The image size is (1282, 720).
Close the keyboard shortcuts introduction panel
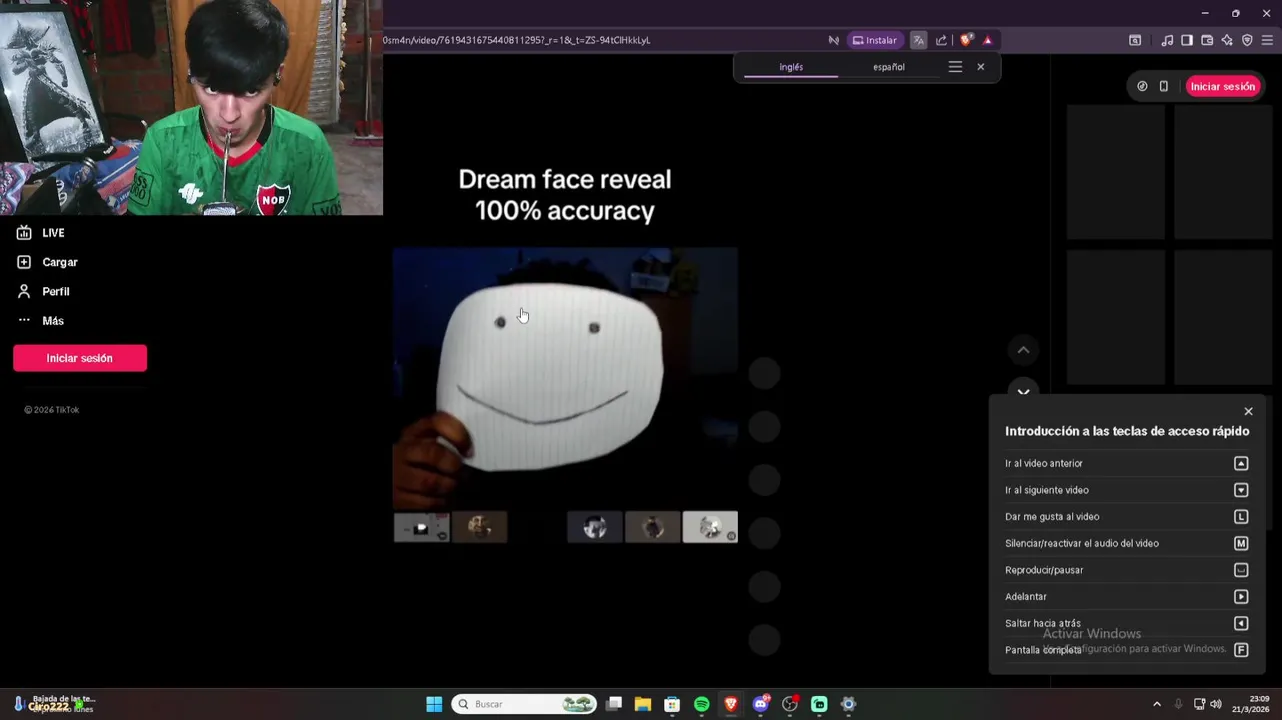coord(1248,411)
